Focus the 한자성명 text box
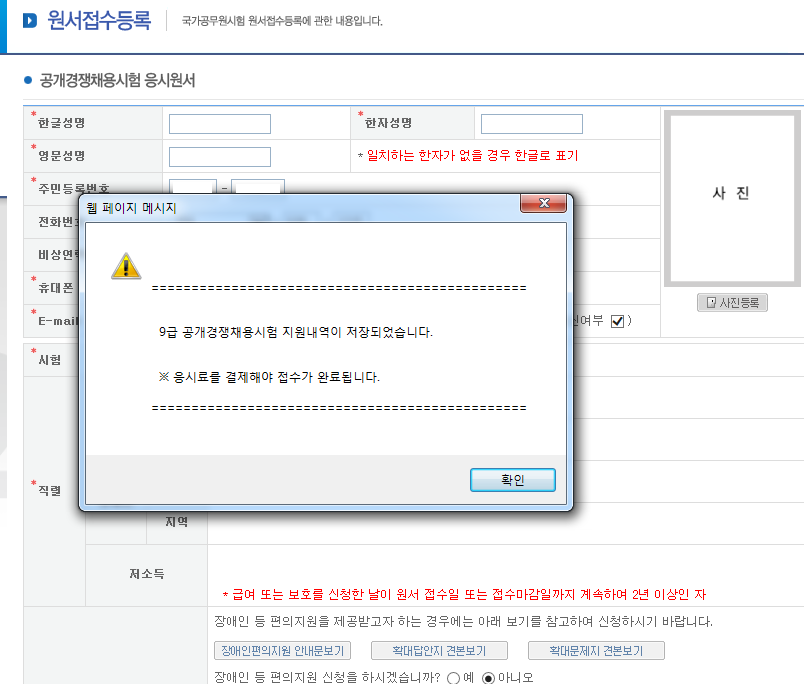This screenshot has height=684, width=804. point(531,124)
